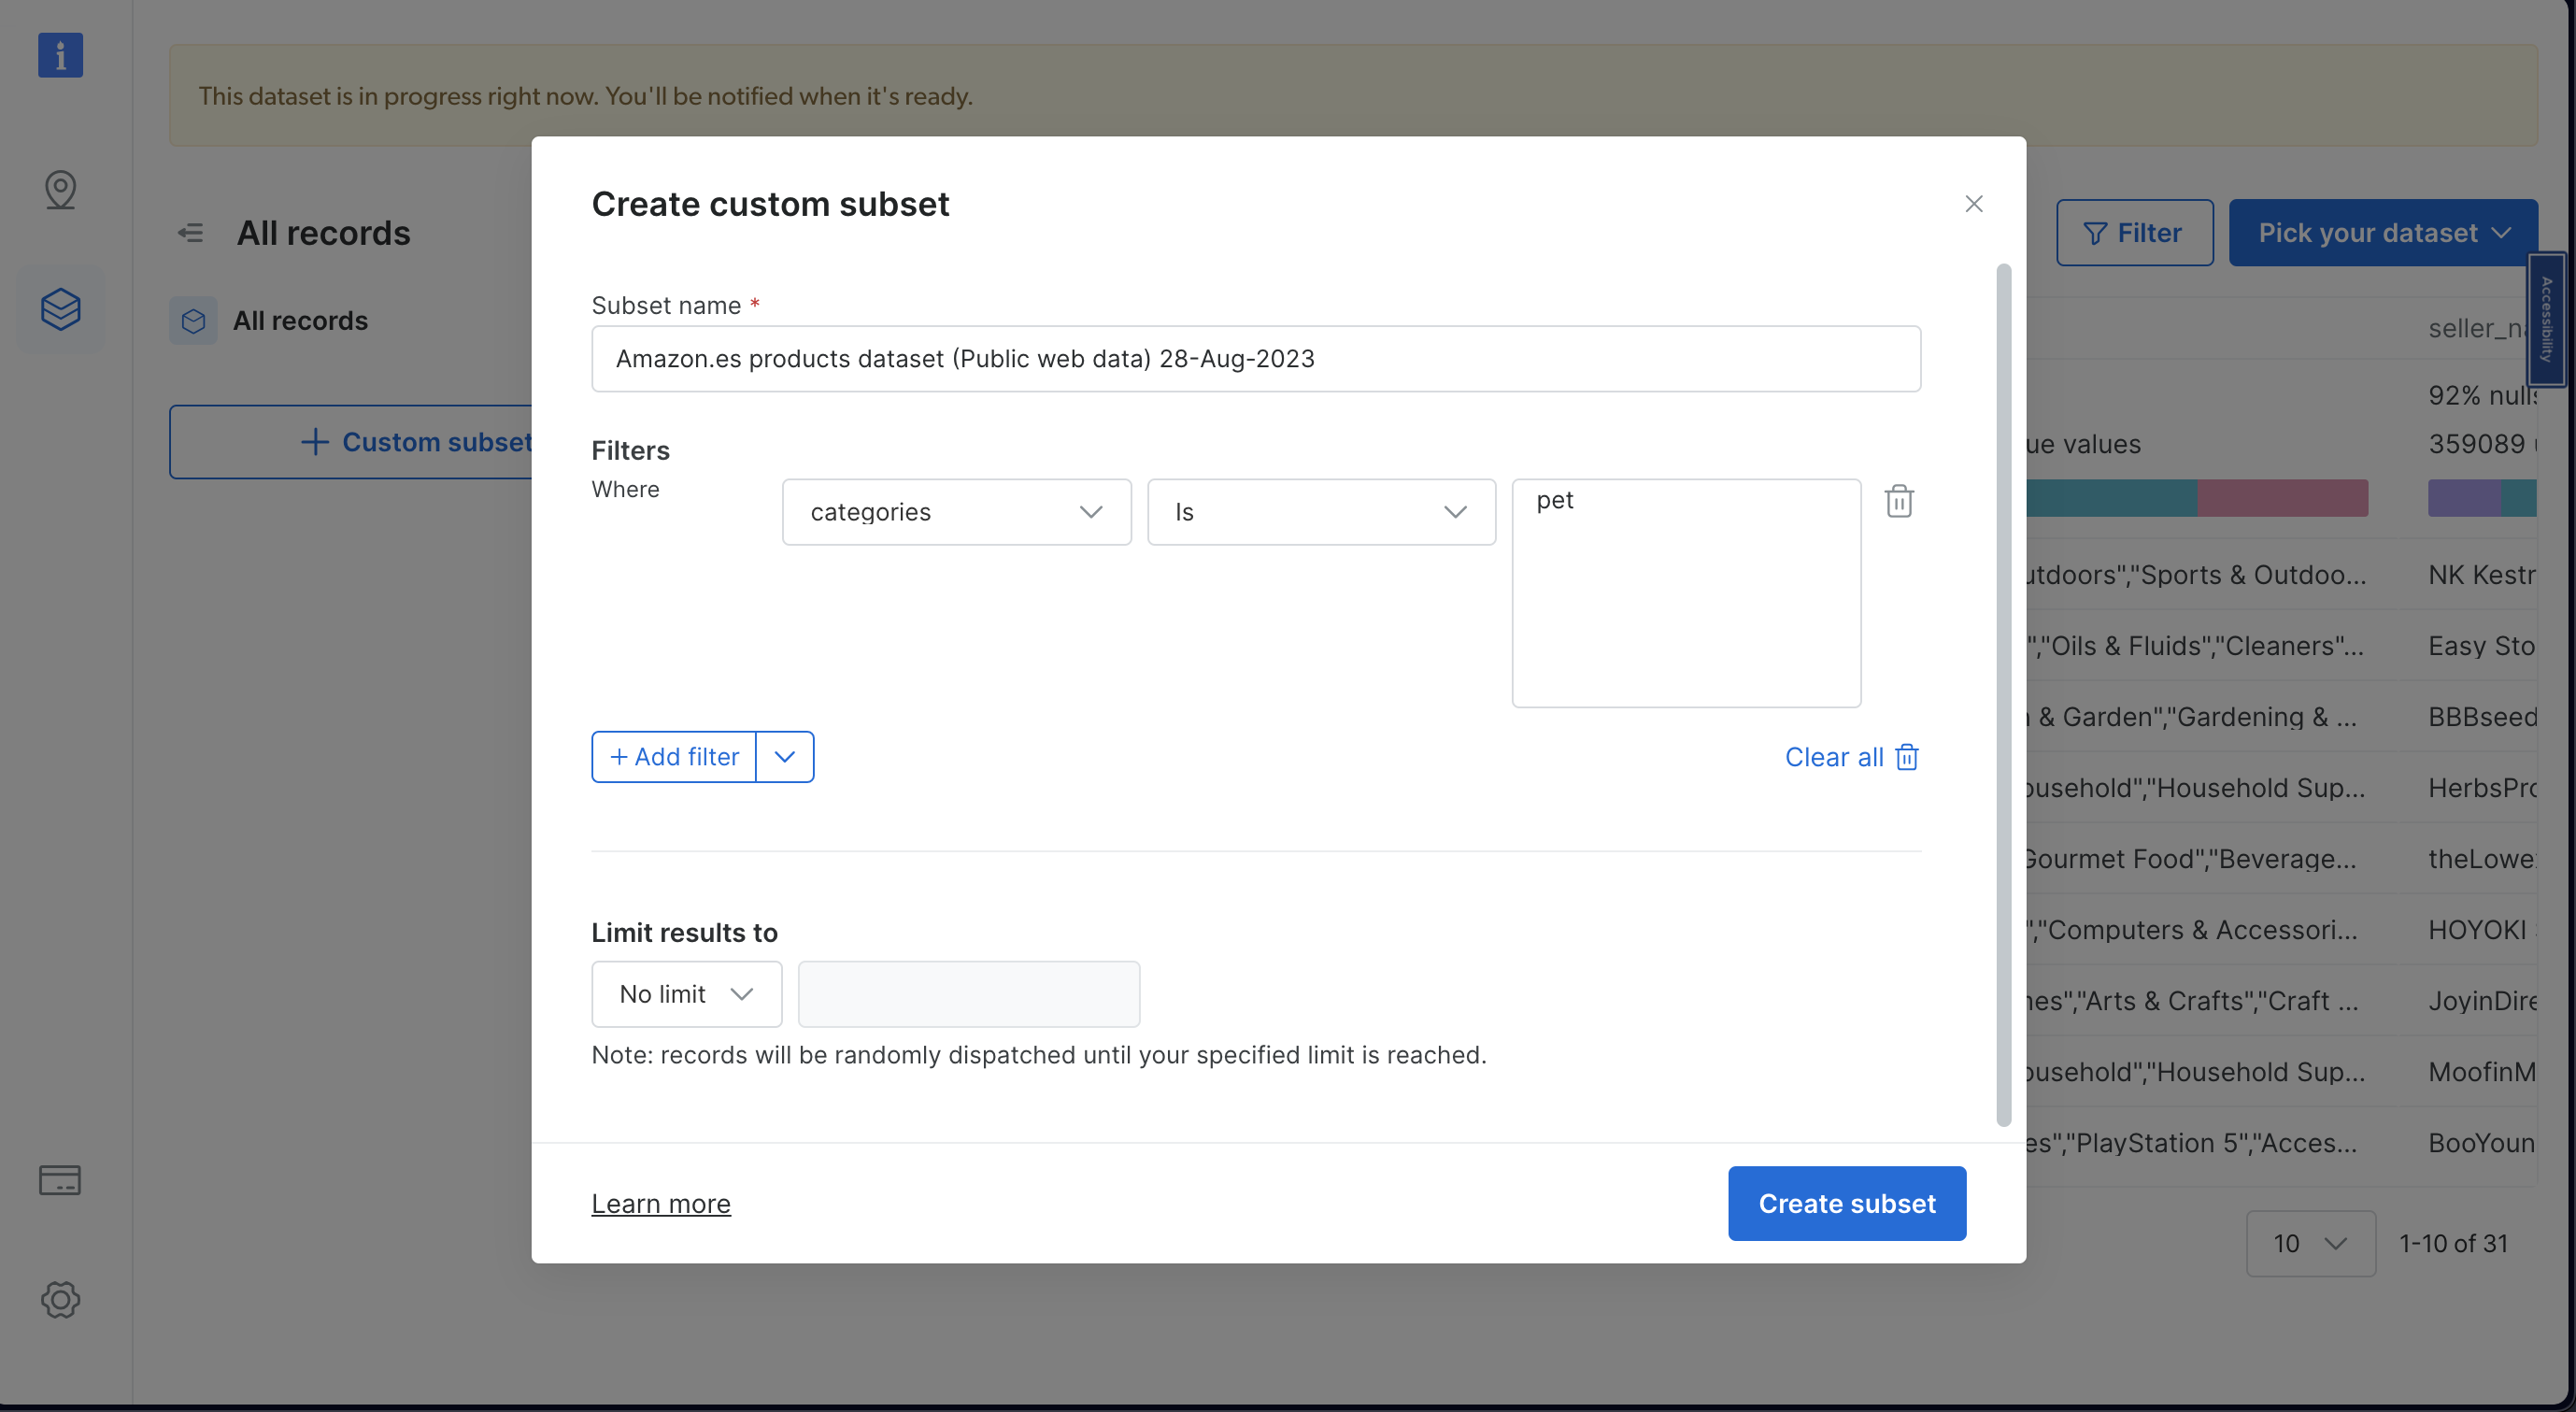The width and height of the screenshot is (2576, 1412).
Task: Collapse the All records side panel
Action: (190, 233)
